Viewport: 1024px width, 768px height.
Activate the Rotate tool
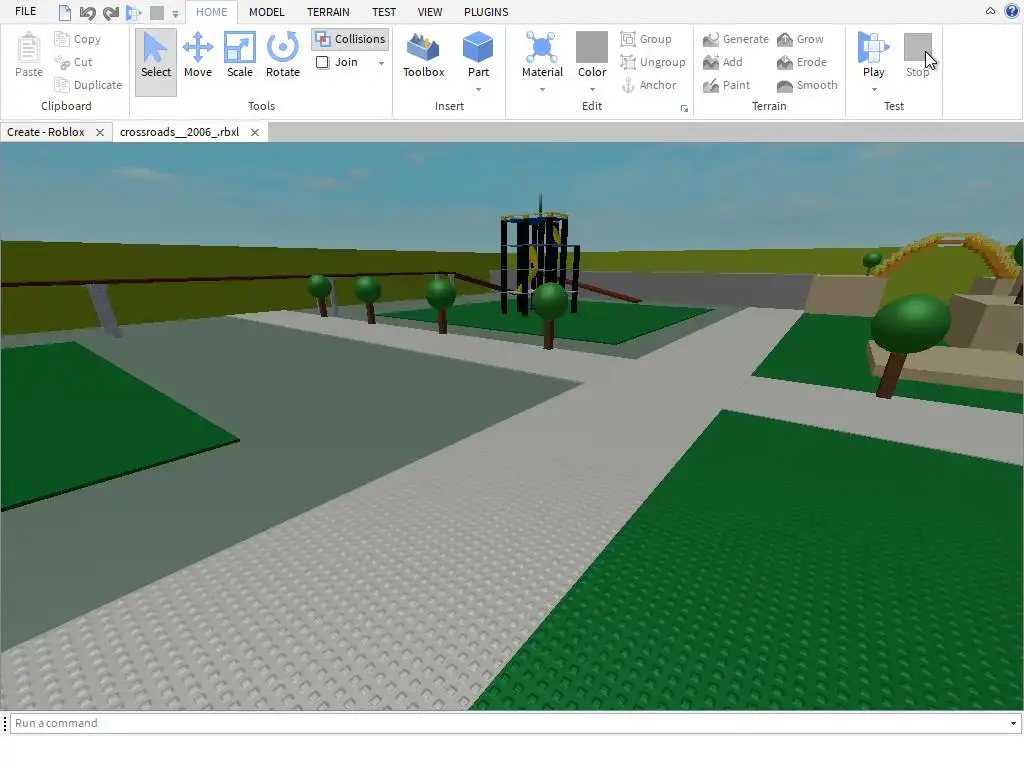pyautogui.click(x=282, y=56)
